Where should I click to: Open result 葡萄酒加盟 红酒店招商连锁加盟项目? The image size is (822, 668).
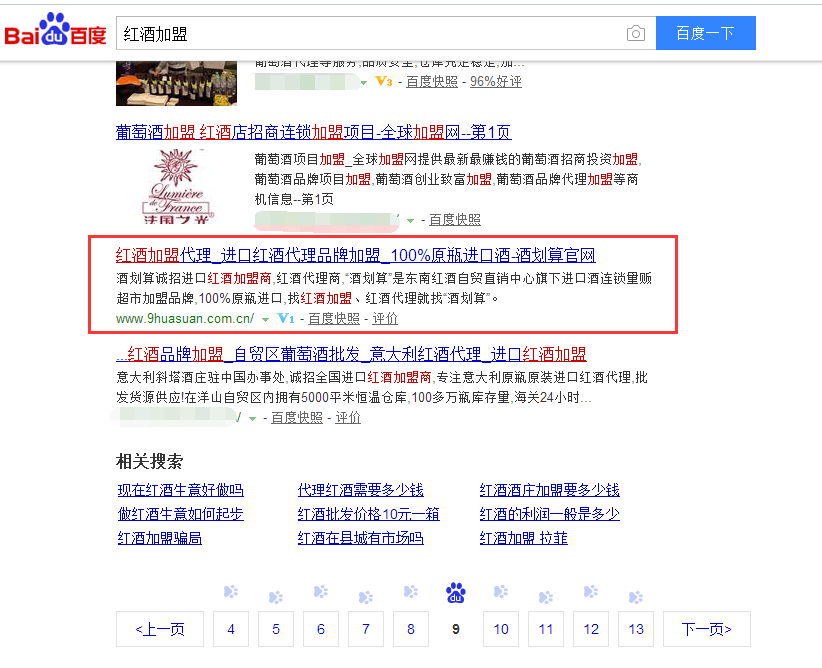tap(313, 132)
